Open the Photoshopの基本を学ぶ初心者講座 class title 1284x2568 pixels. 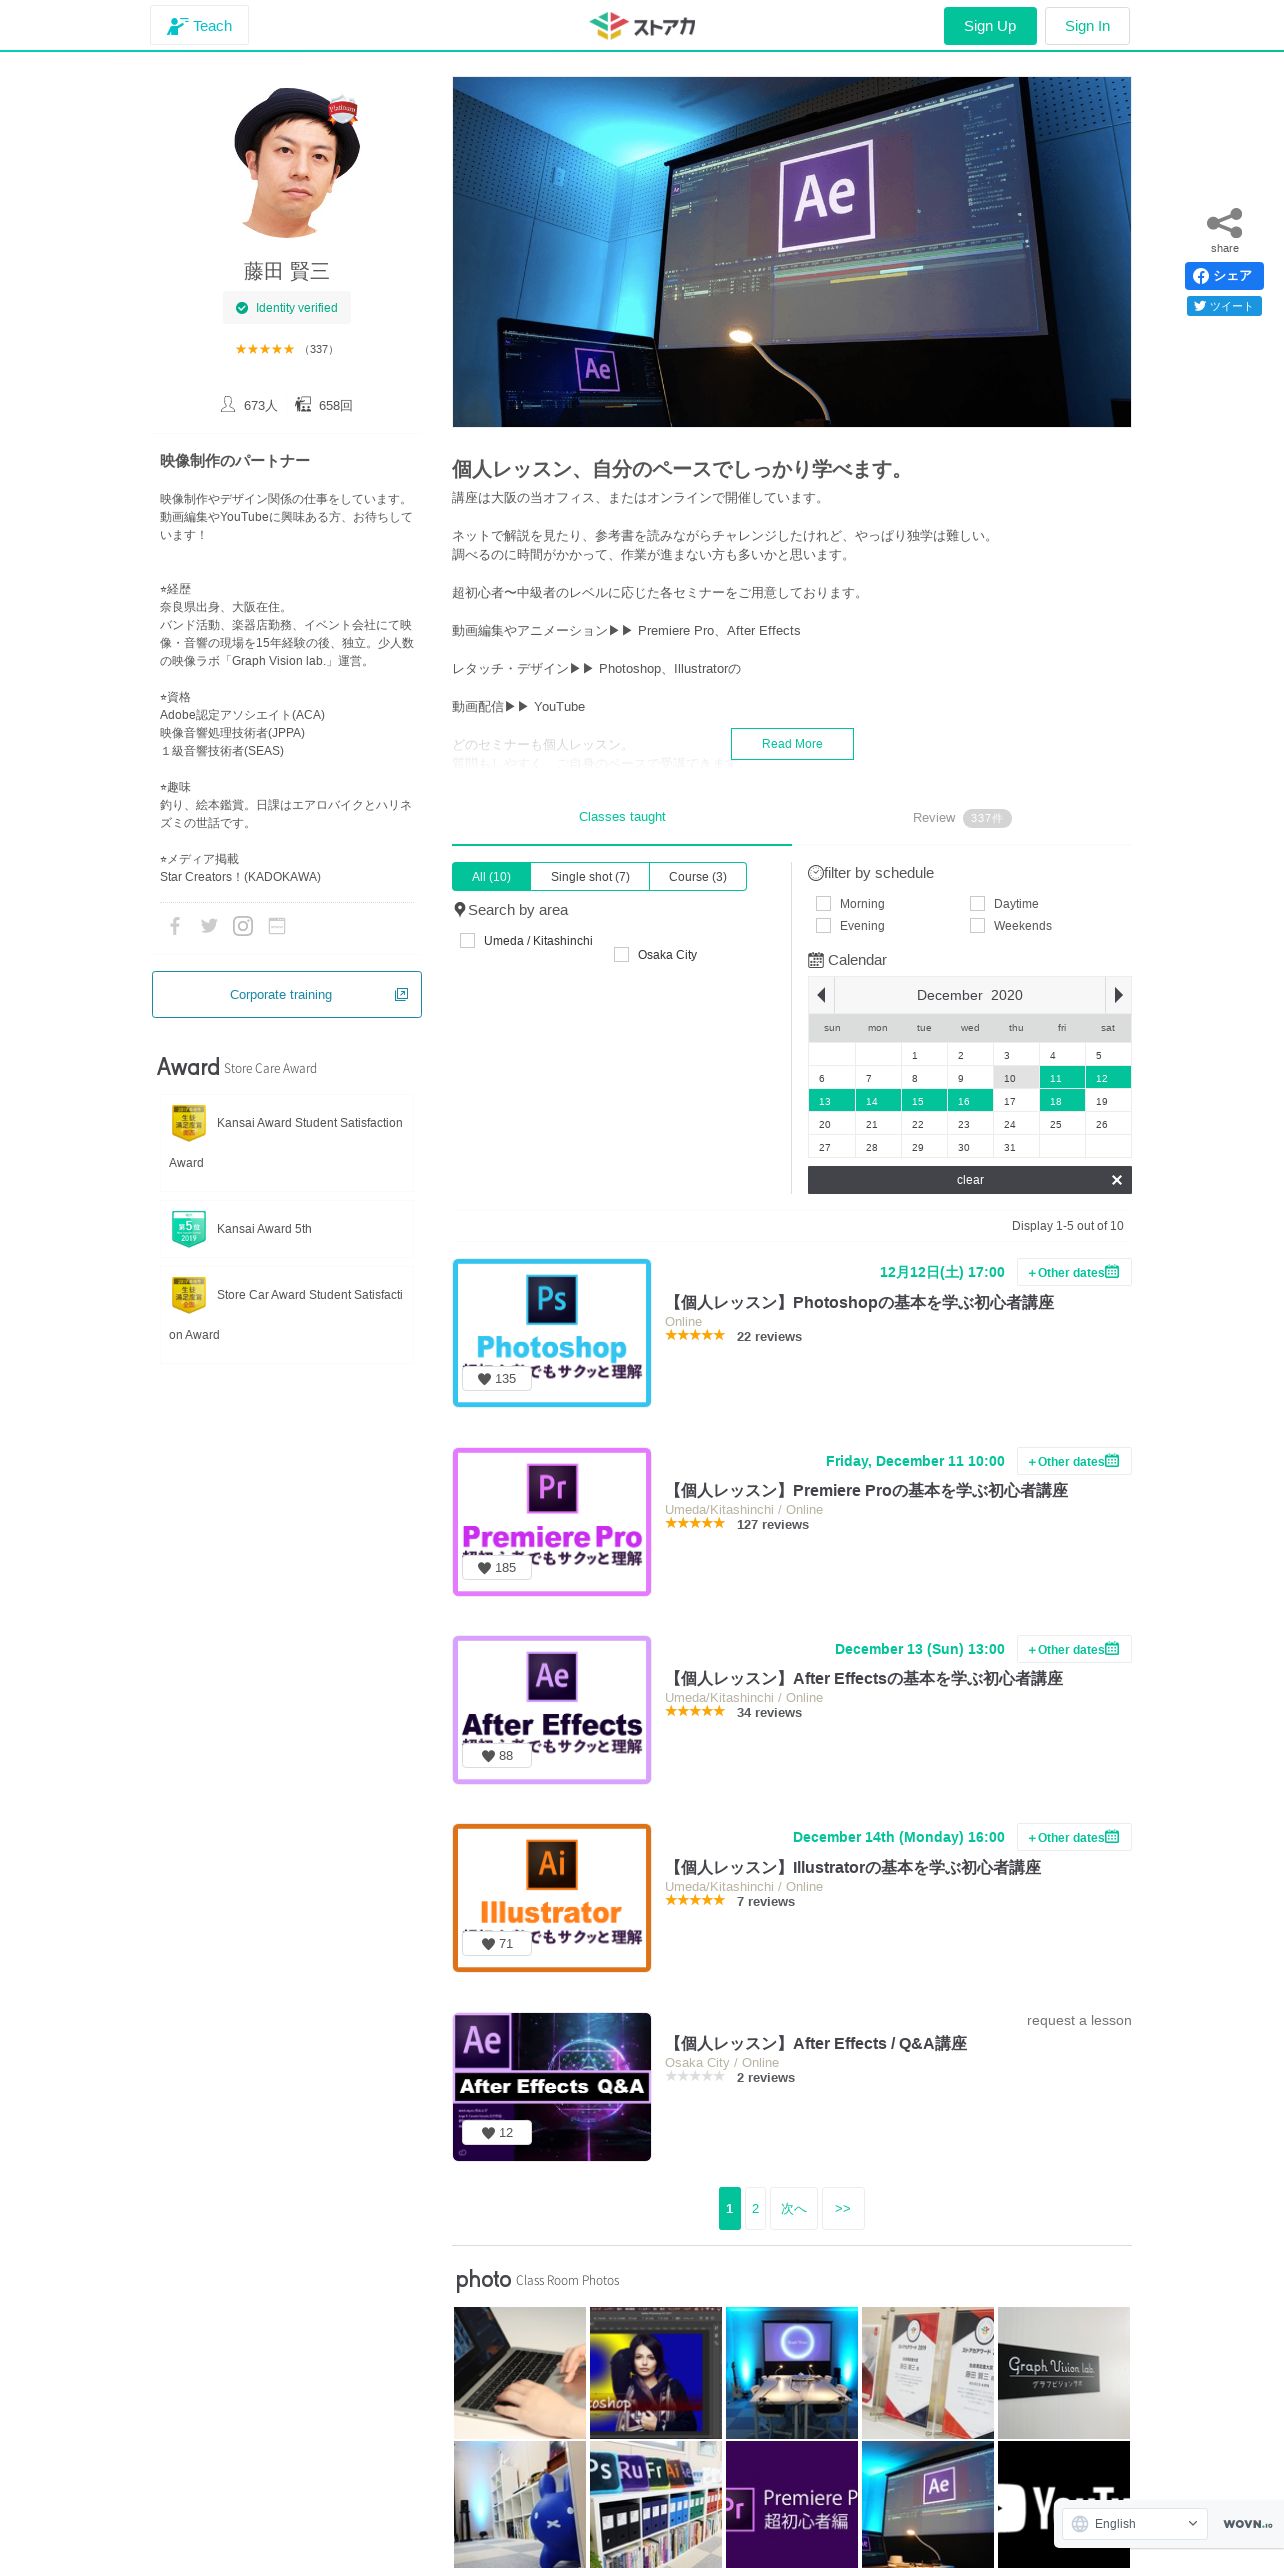click(x=860, y=1303)
